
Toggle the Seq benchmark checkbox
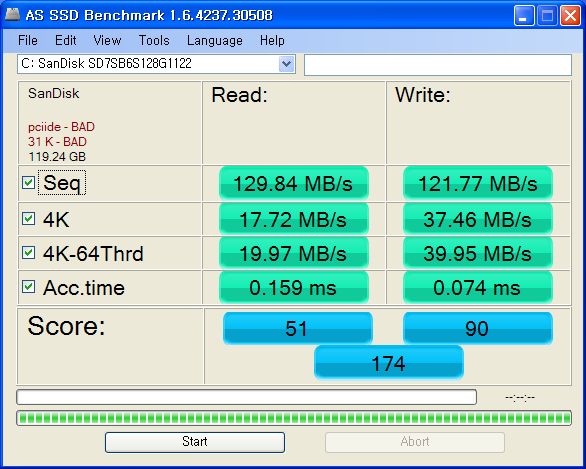click(29, 183)
